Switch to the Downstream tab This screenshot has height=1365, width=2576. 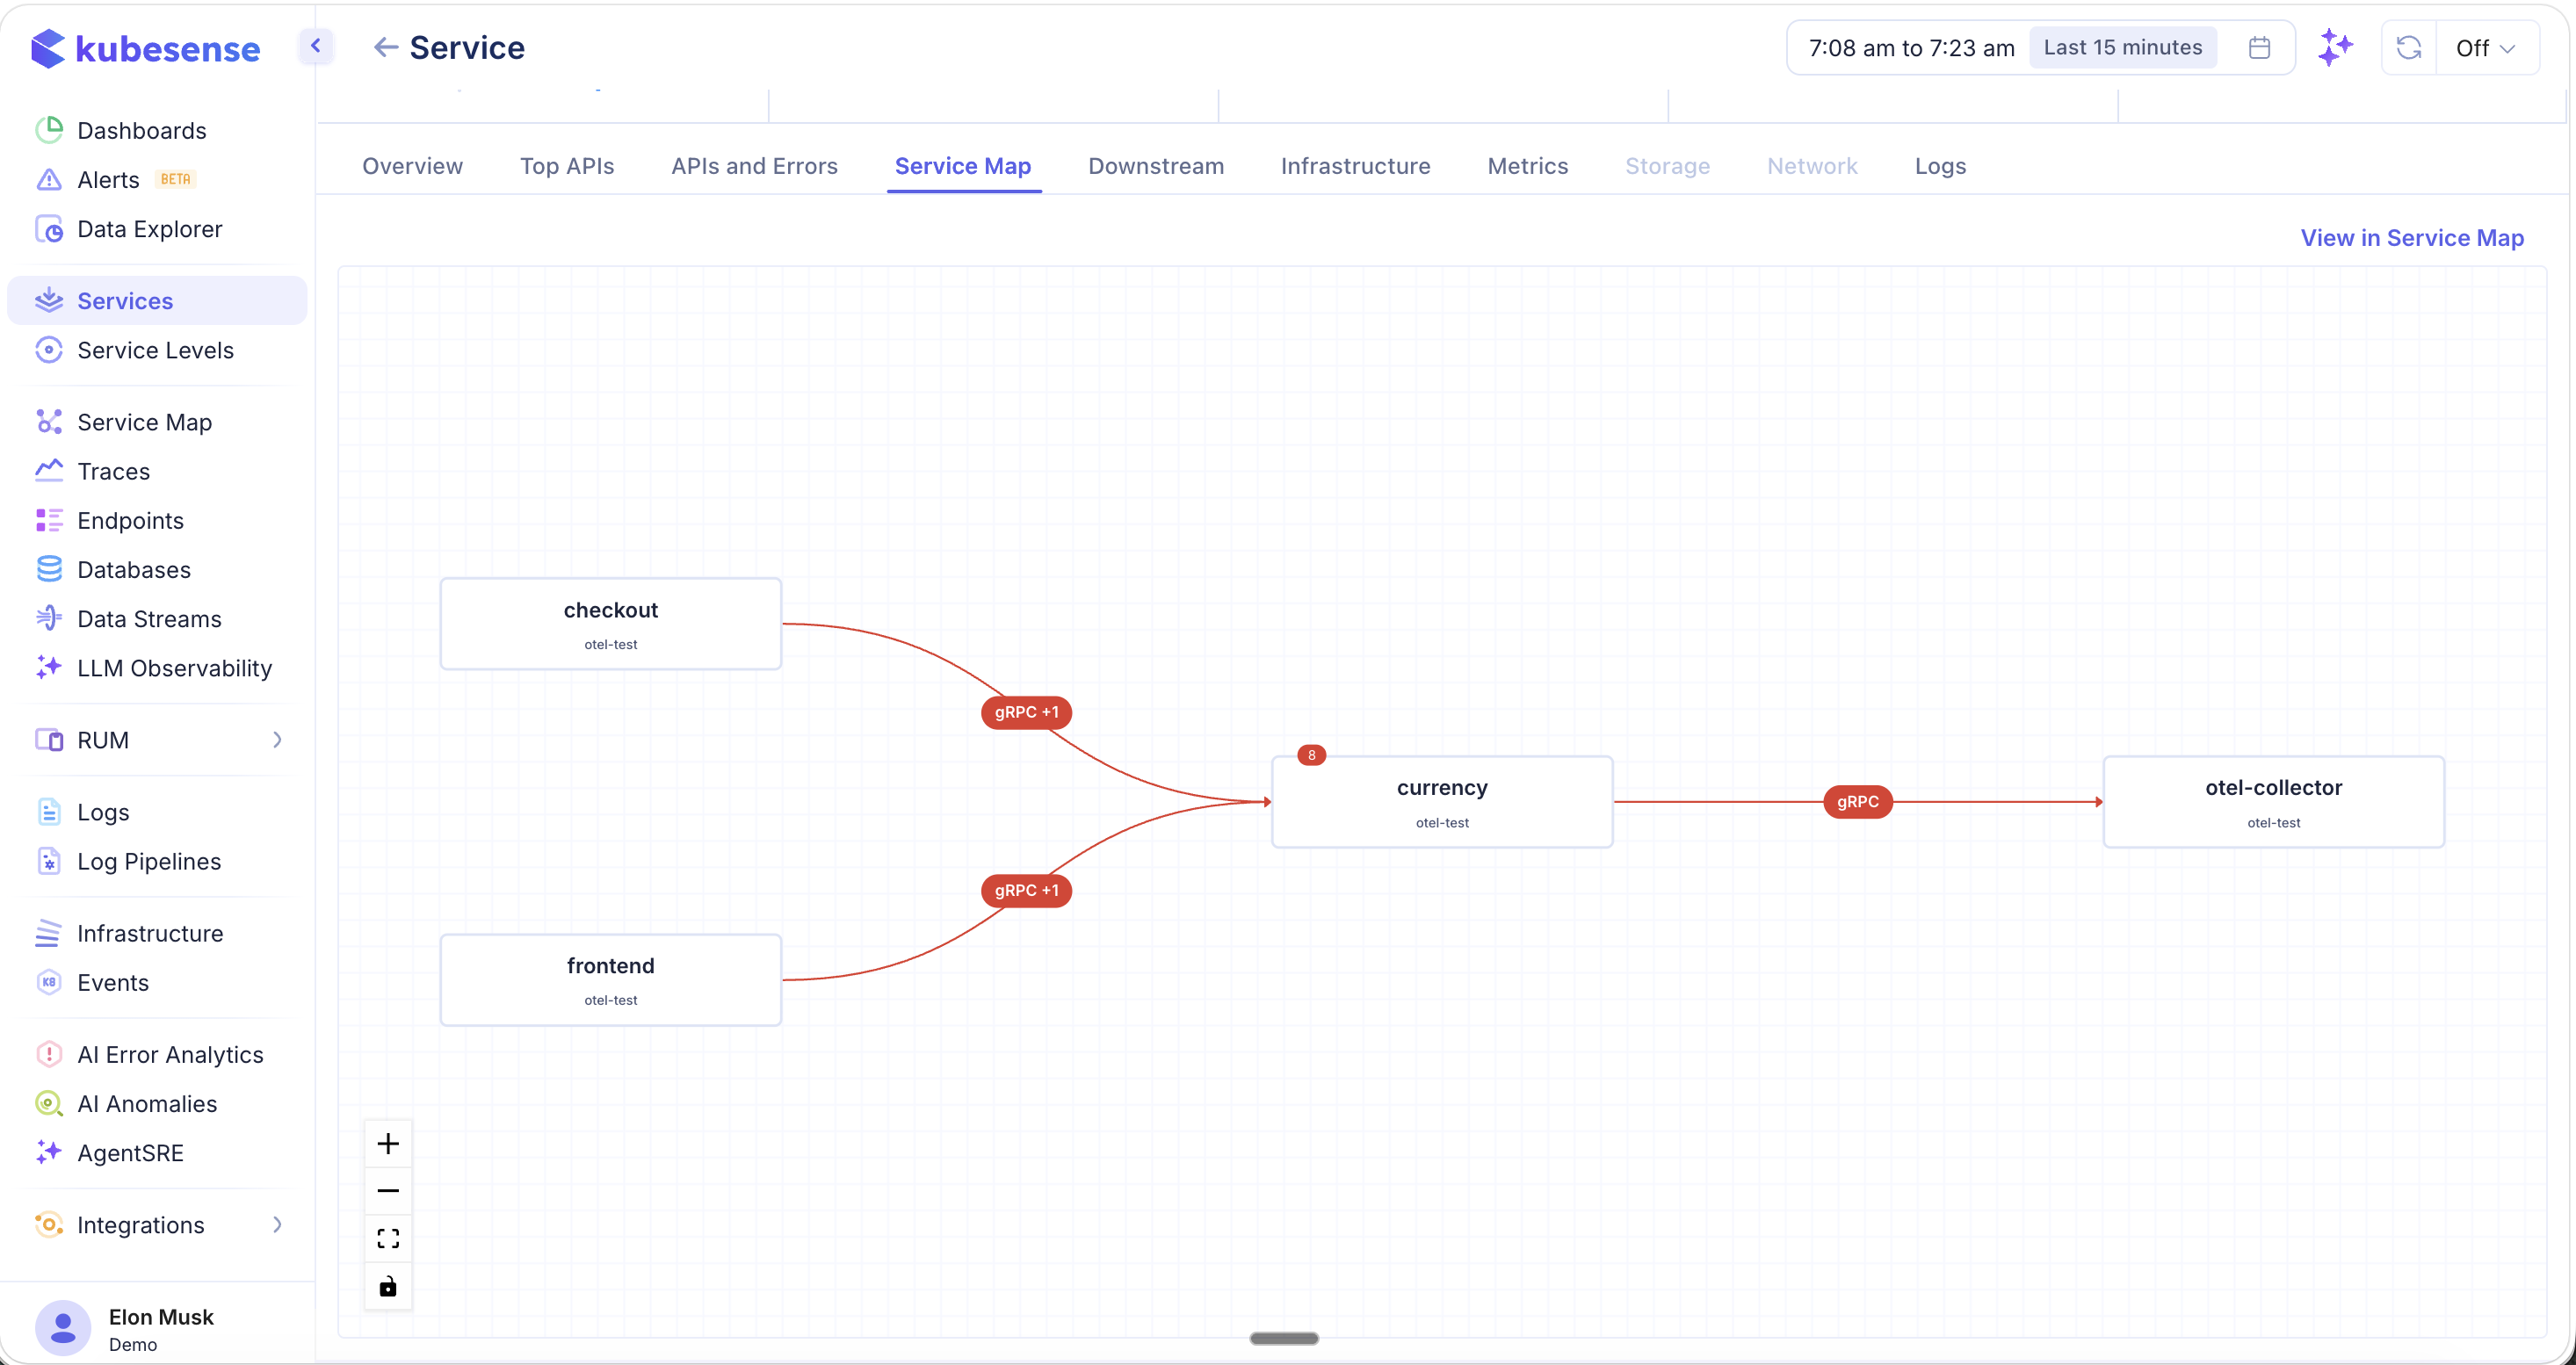click(1155, 166)
